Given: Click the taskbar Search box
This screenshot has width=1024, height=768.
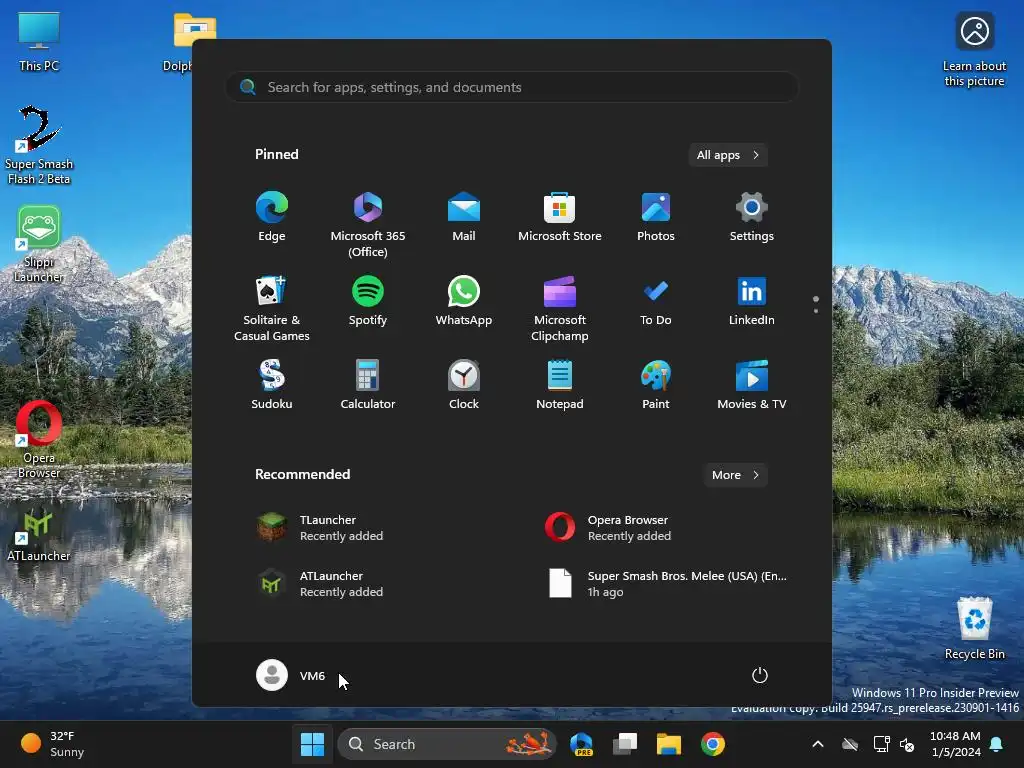Looking at the screenshot, I should tap(447, 744).
